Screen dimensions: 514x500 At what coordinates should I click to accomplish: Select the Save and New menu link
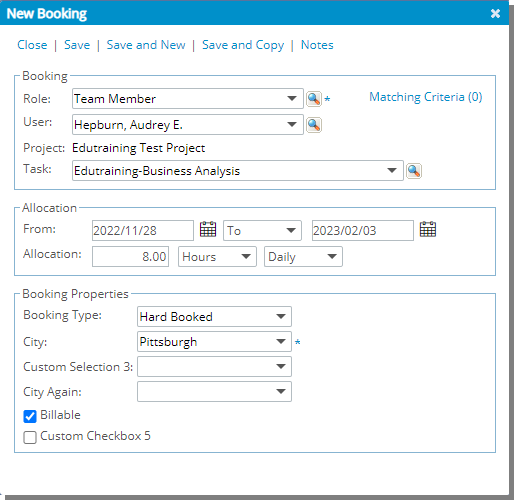(x=146, y=45)
